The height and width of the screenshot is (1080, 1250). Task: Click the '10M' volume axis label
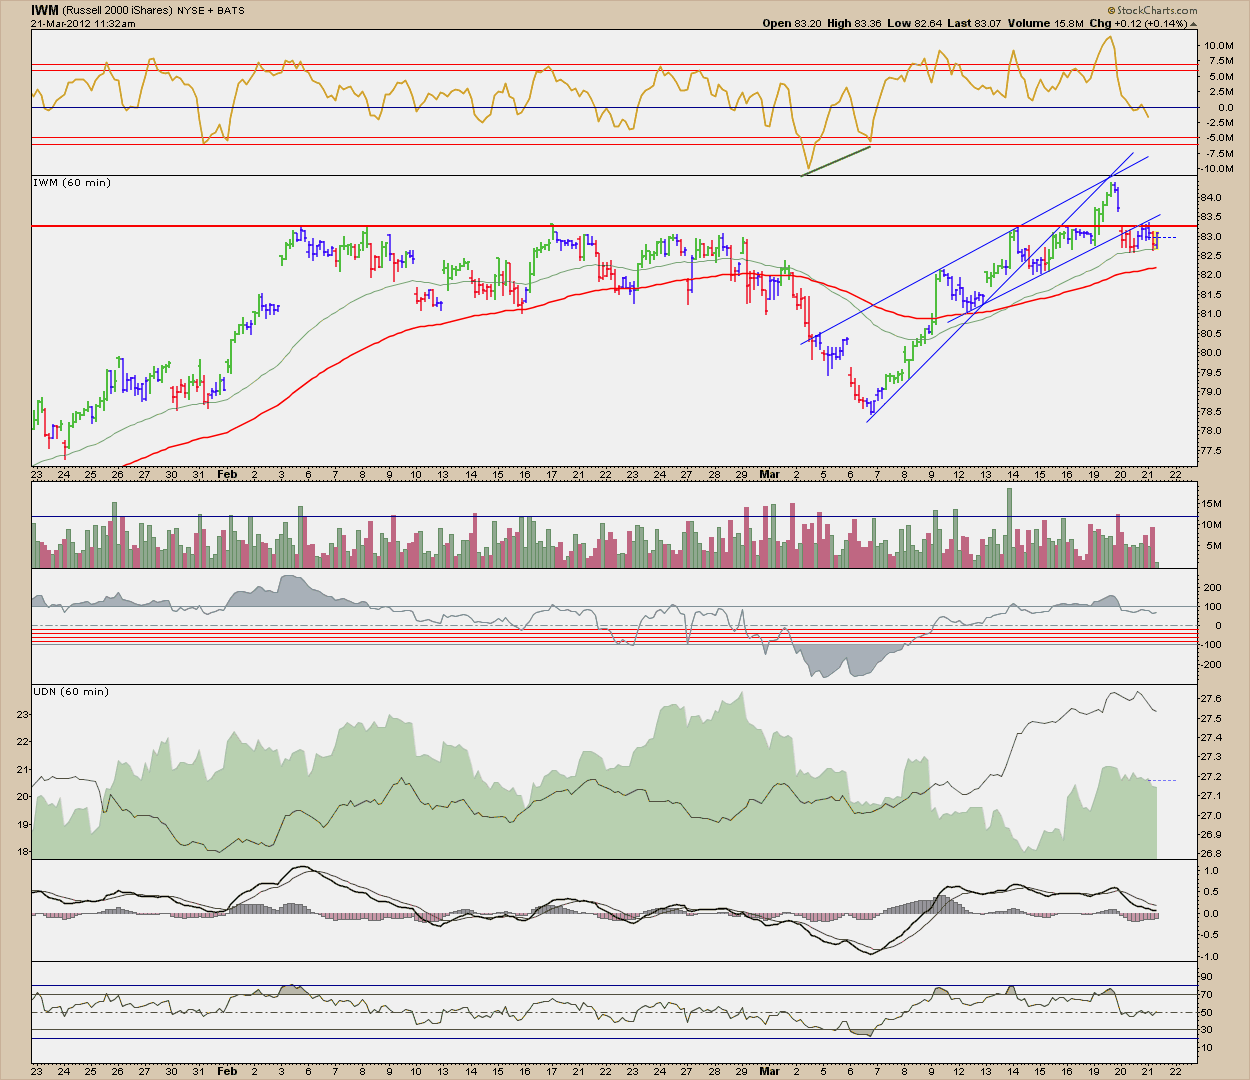pos(1213,525)
